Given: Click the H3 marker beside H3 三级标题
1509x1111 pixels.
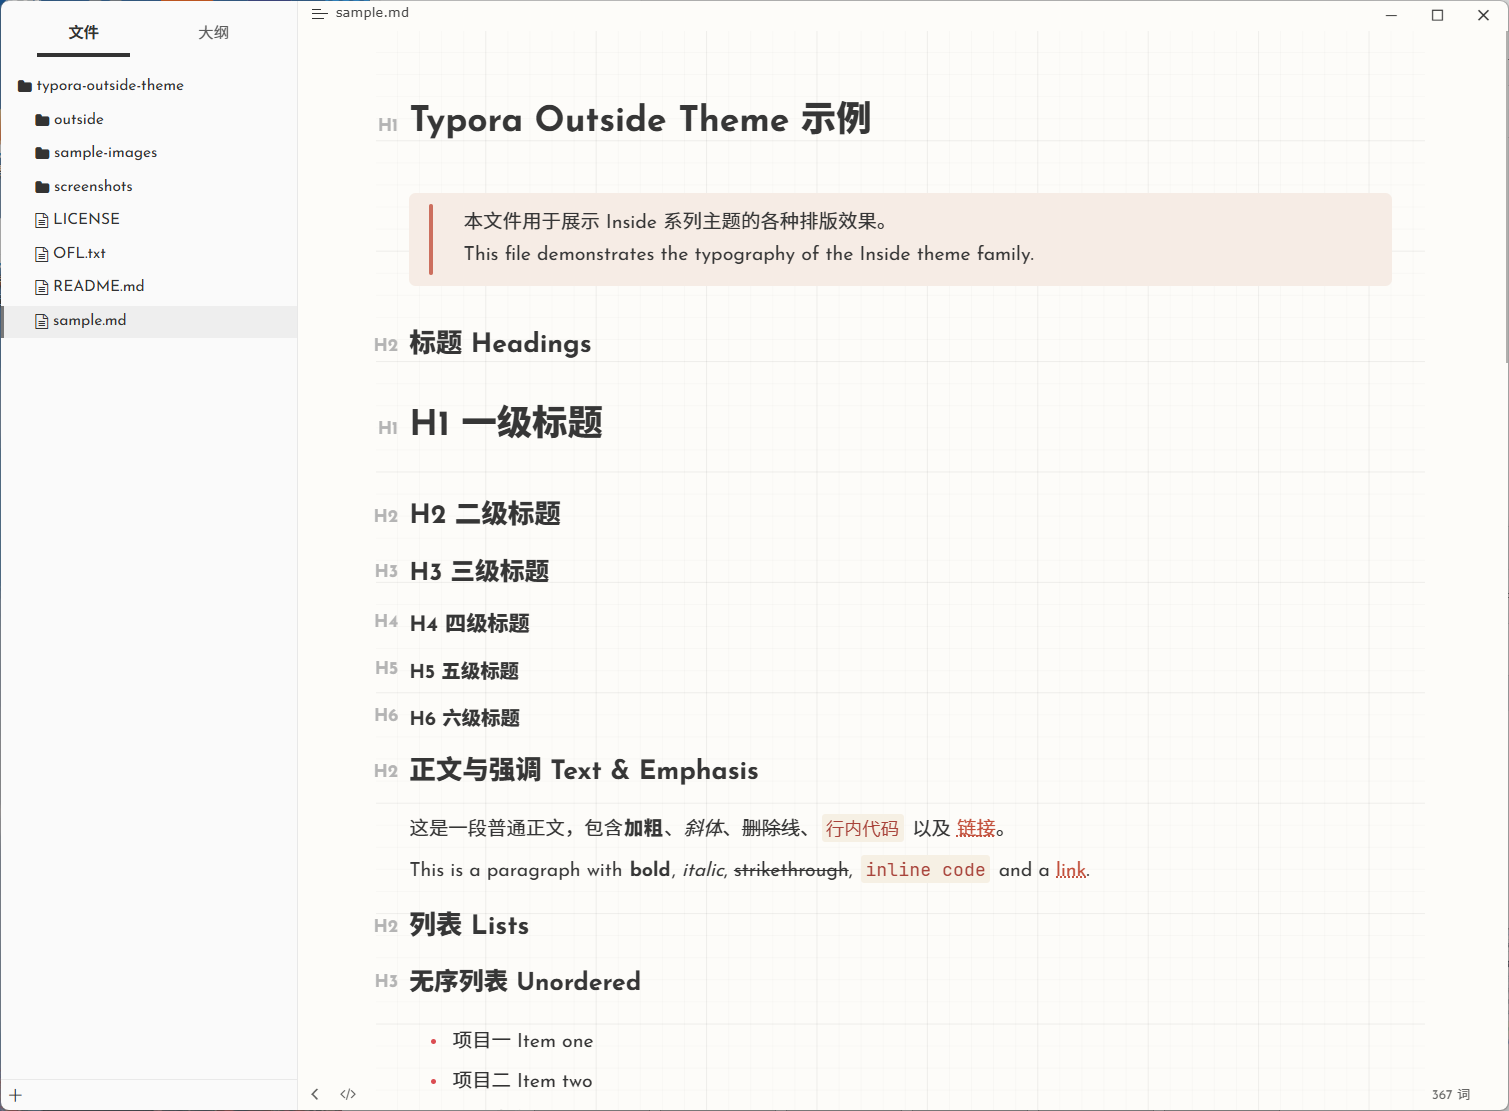Looking at the screenshot, I should tap(386, 571).
